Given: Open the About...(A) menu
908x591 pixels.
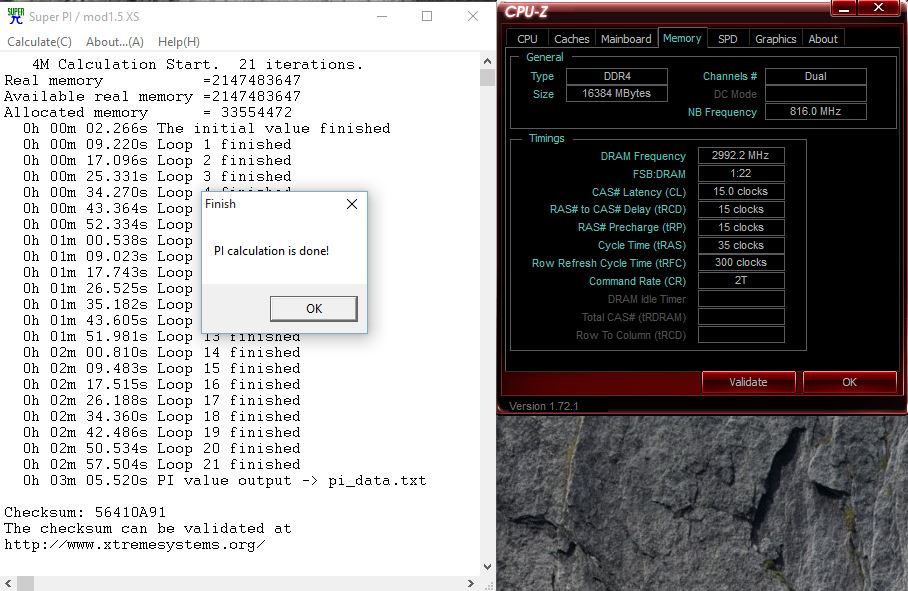Looking at the screenshot, I should (x=115, y=42).
